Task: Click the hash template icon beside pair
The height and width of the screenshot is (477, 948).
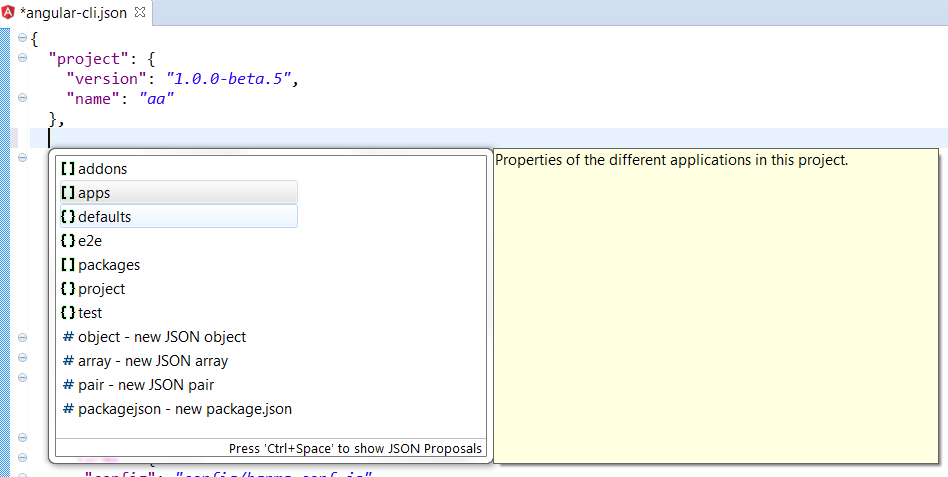Action: (68, 385)
